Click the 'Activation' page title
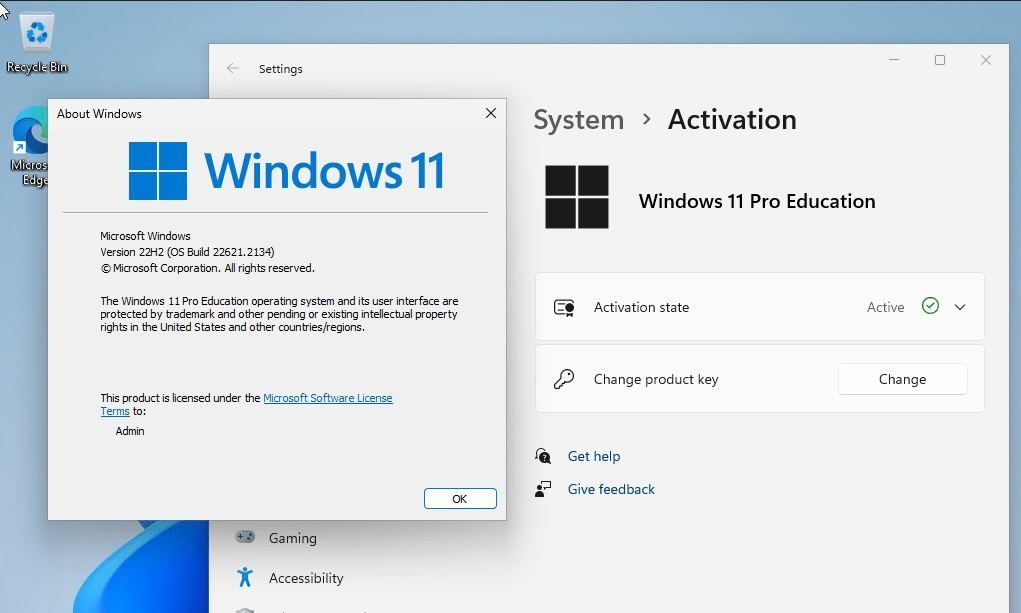 pyautogui.click(x=732, y=120)
